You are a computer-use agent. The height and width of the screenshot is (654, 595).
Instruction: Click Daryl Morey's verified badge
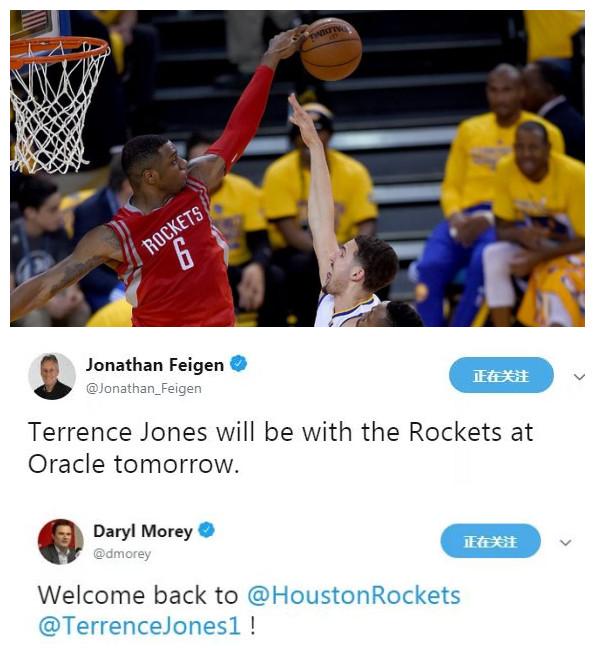tap(206, 530)
